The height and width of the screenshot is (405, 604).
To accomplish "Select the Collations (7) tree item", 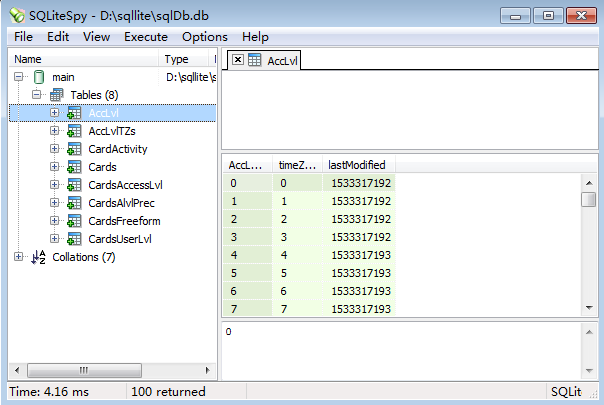I will click(84, 257).
